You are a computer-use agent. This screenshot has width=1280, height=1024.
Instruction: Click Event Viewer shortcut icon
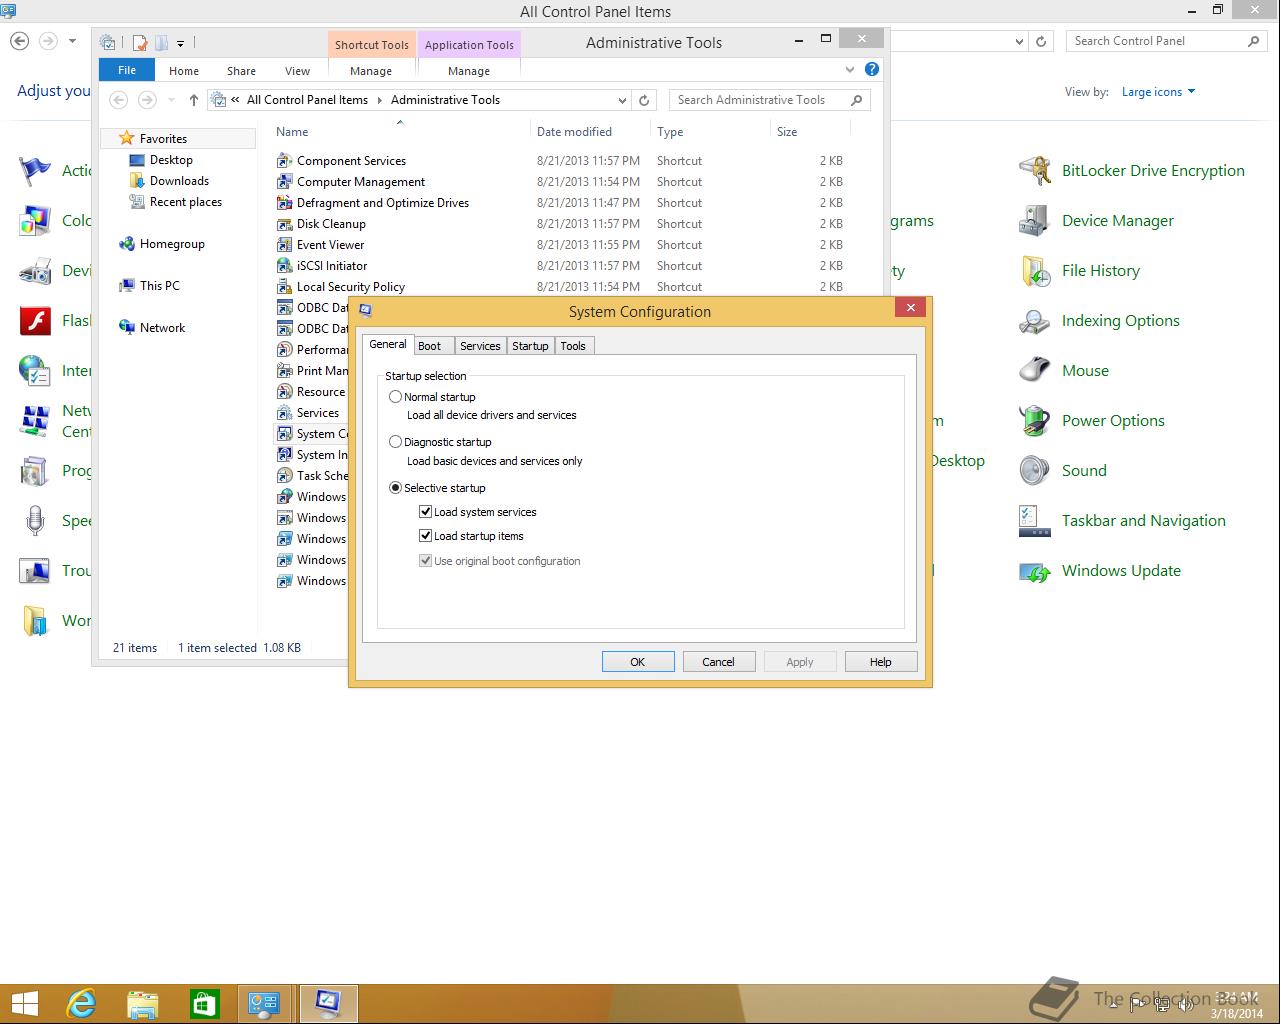pyautogui.click(x=284, y=245)
